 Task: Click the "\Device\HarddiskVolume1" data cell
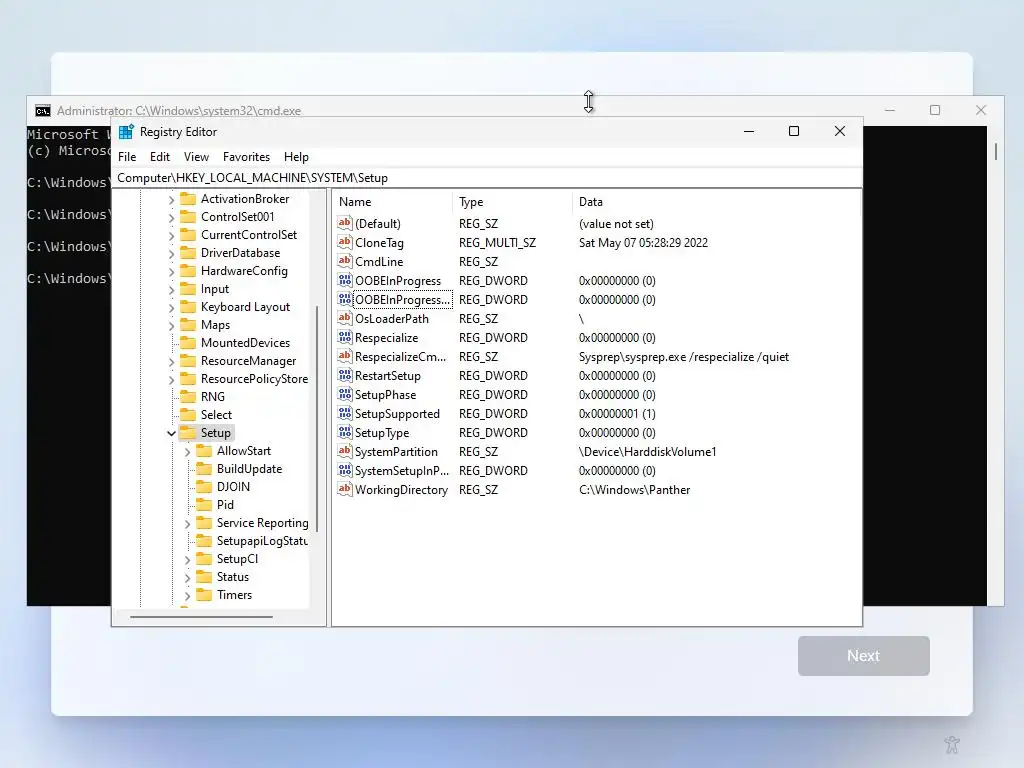[x=647, y=452]
